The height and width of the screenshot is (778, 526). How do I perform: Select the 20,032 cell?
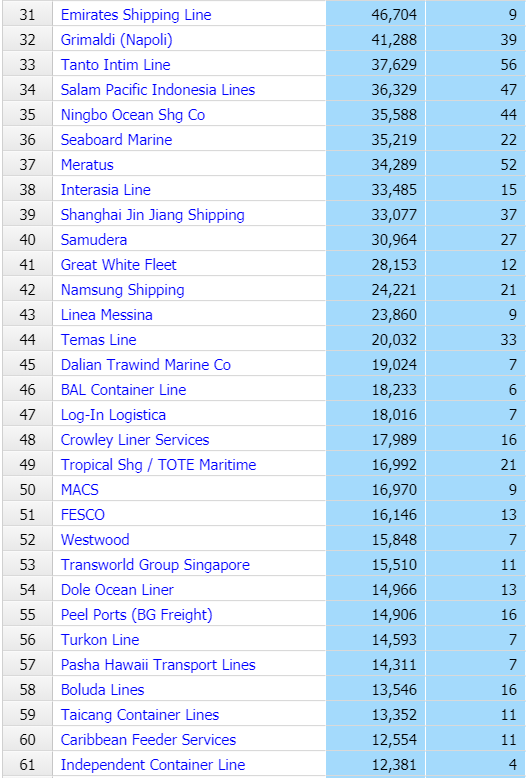[x=376, y=340]
